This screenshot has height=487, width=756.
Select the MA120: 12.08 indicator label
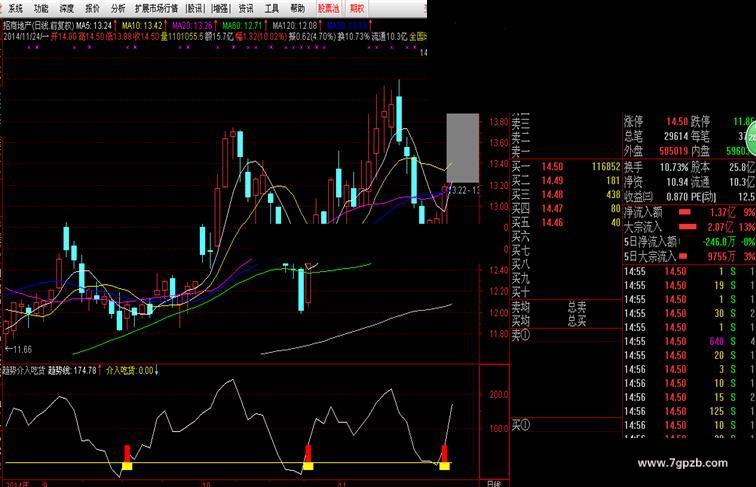295,25
